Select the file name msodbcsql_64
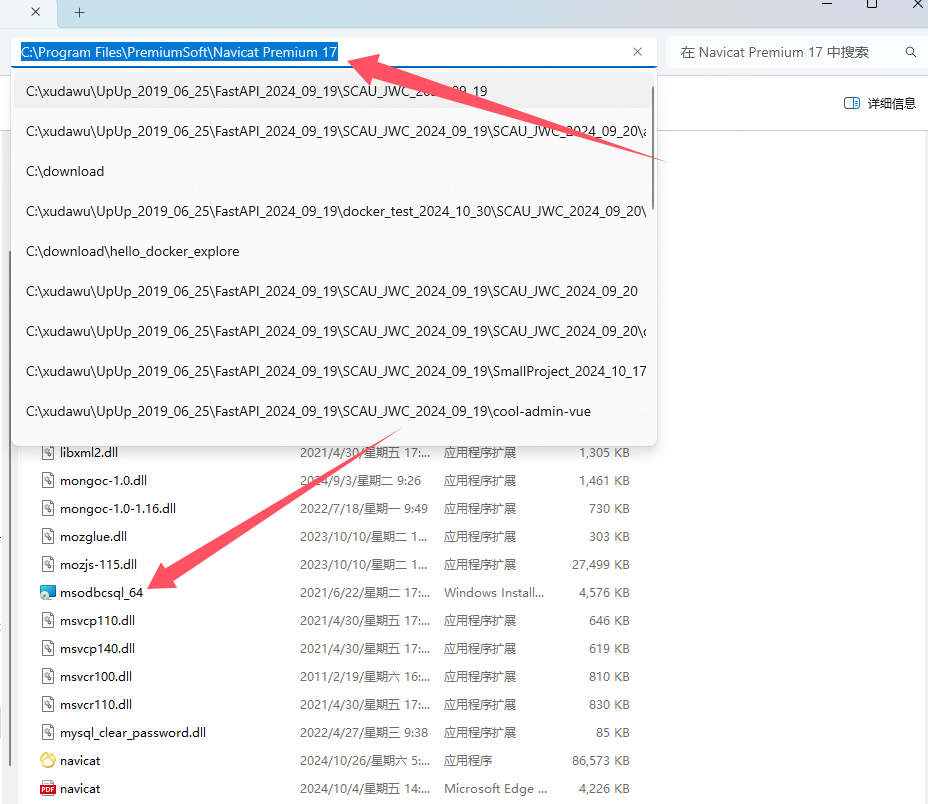The image size is (928, 804). pos(101,593)
